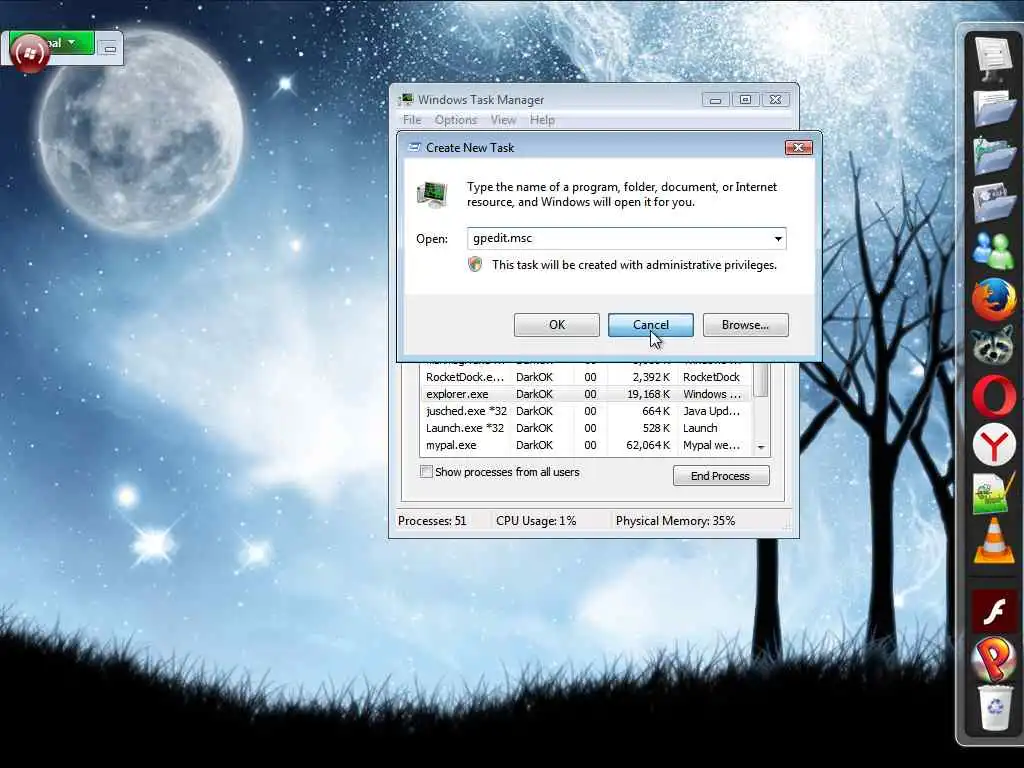
Task: Open the View menu in Task Manager
Action: (504, 120)
